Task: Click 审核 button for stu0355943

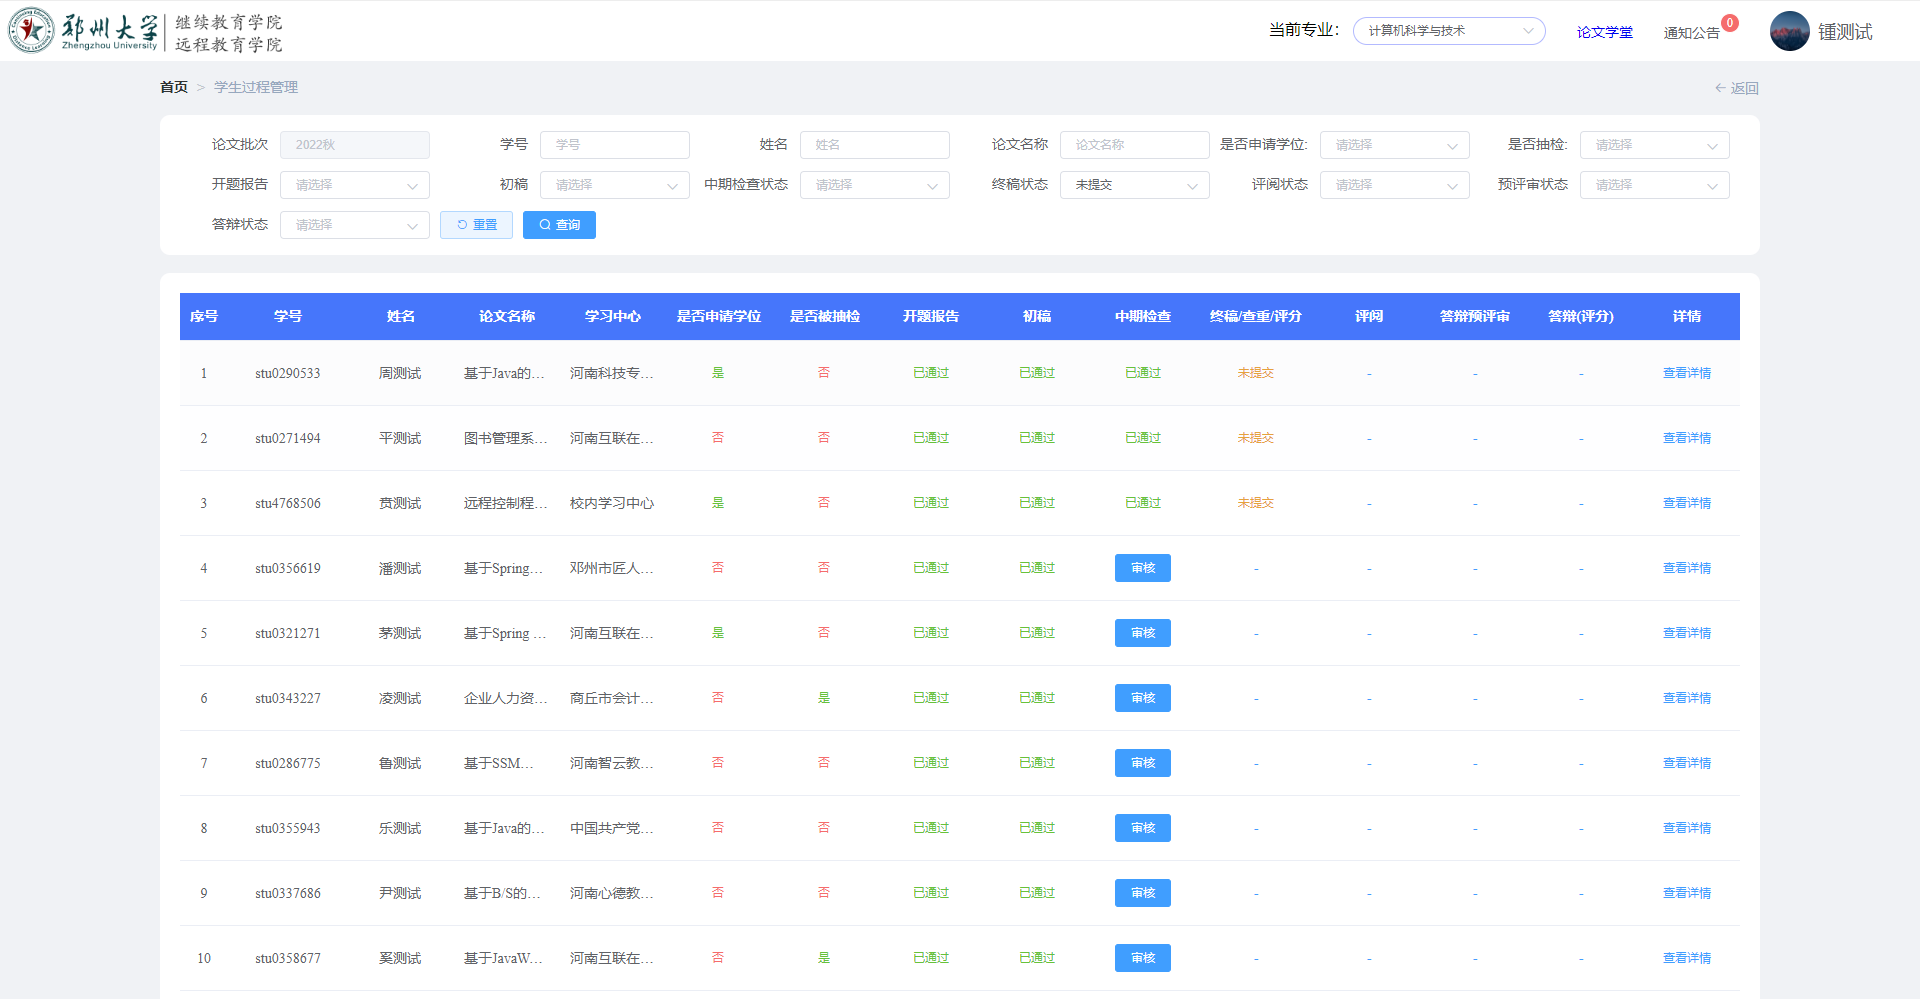Action: [1143, 828]
